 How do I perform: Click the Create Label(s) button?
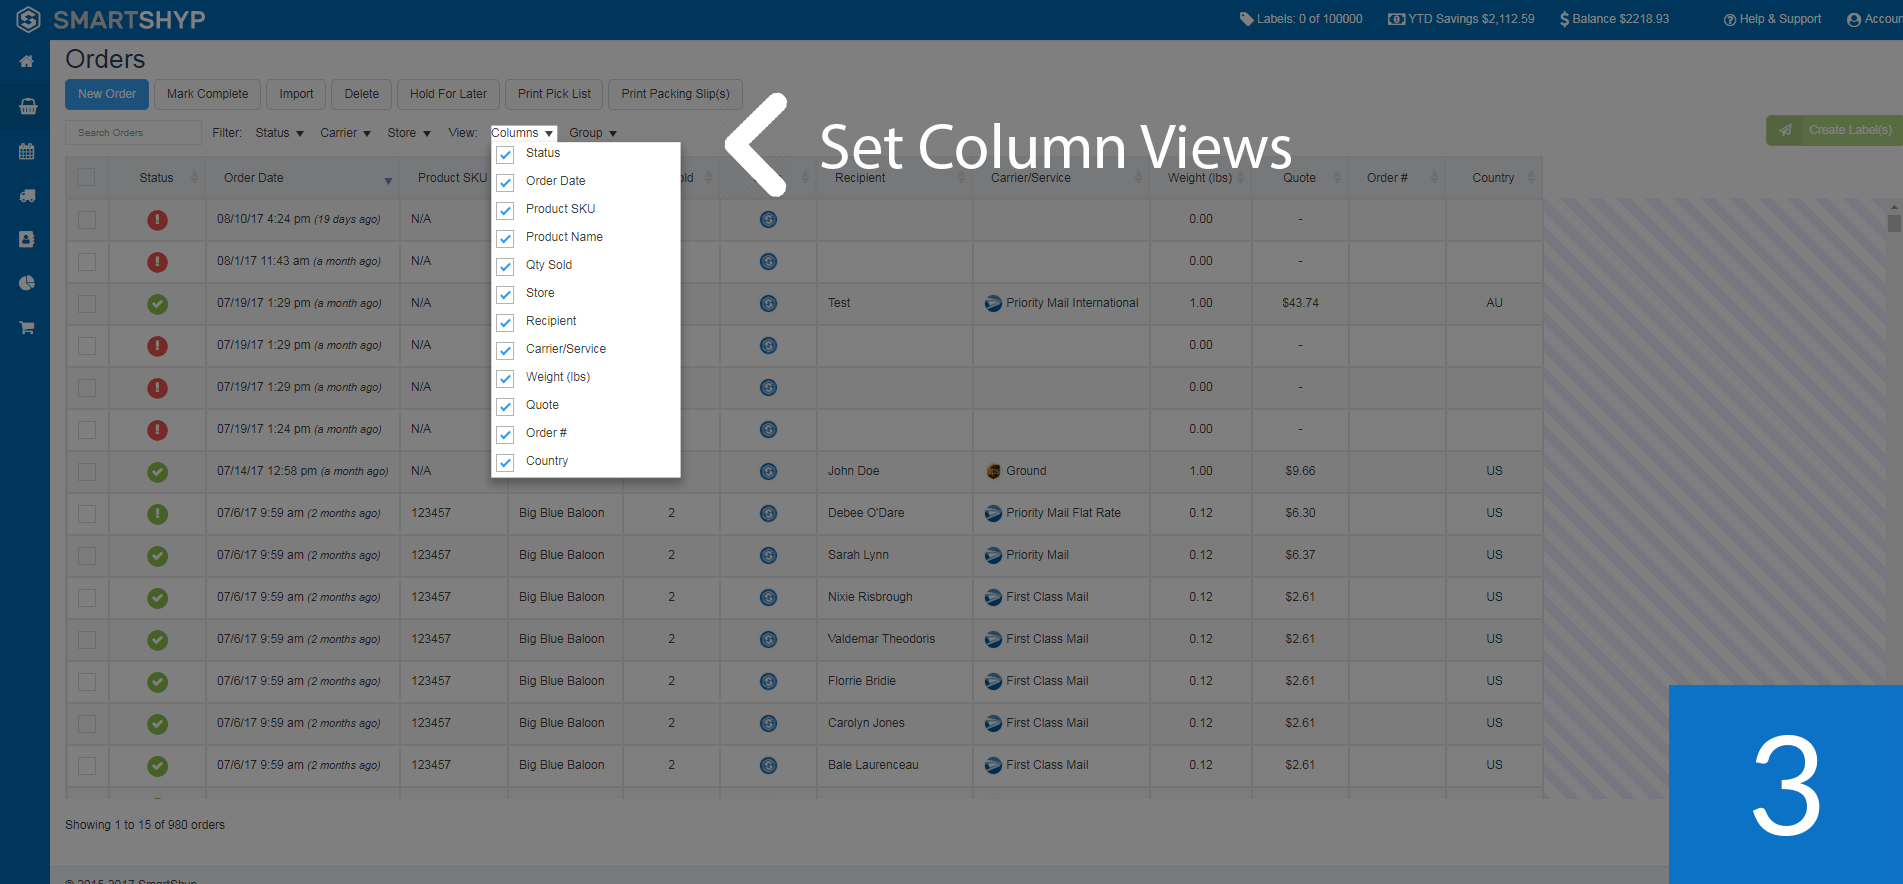[1836, 130]
